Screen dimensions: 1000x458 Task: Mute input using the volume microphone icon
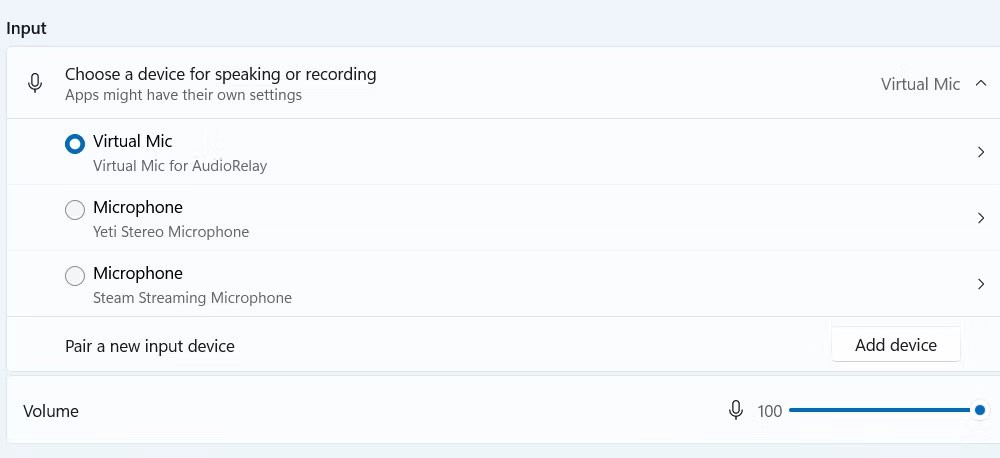coord(736,410)
